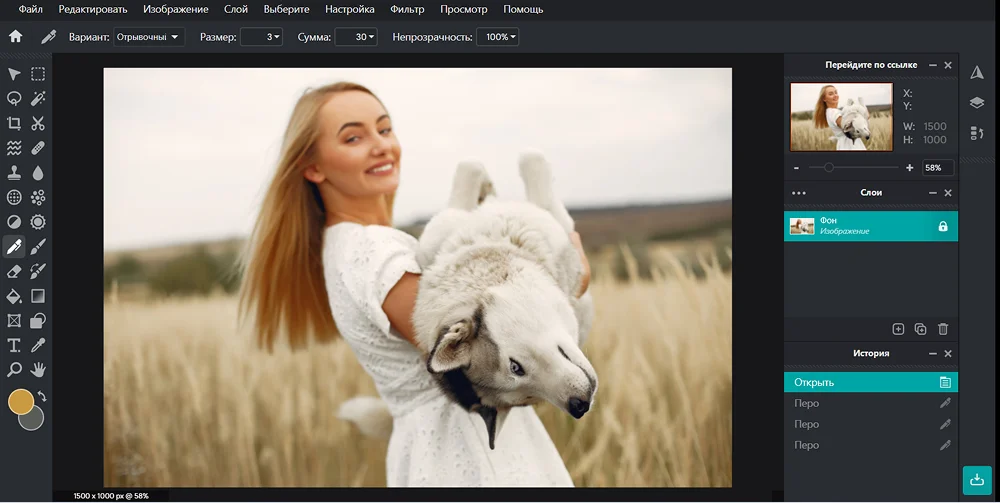Image resolution: width=1000 pixels, height=503 pixels.
Task: Select the Text tool
Action: [14, 345]
